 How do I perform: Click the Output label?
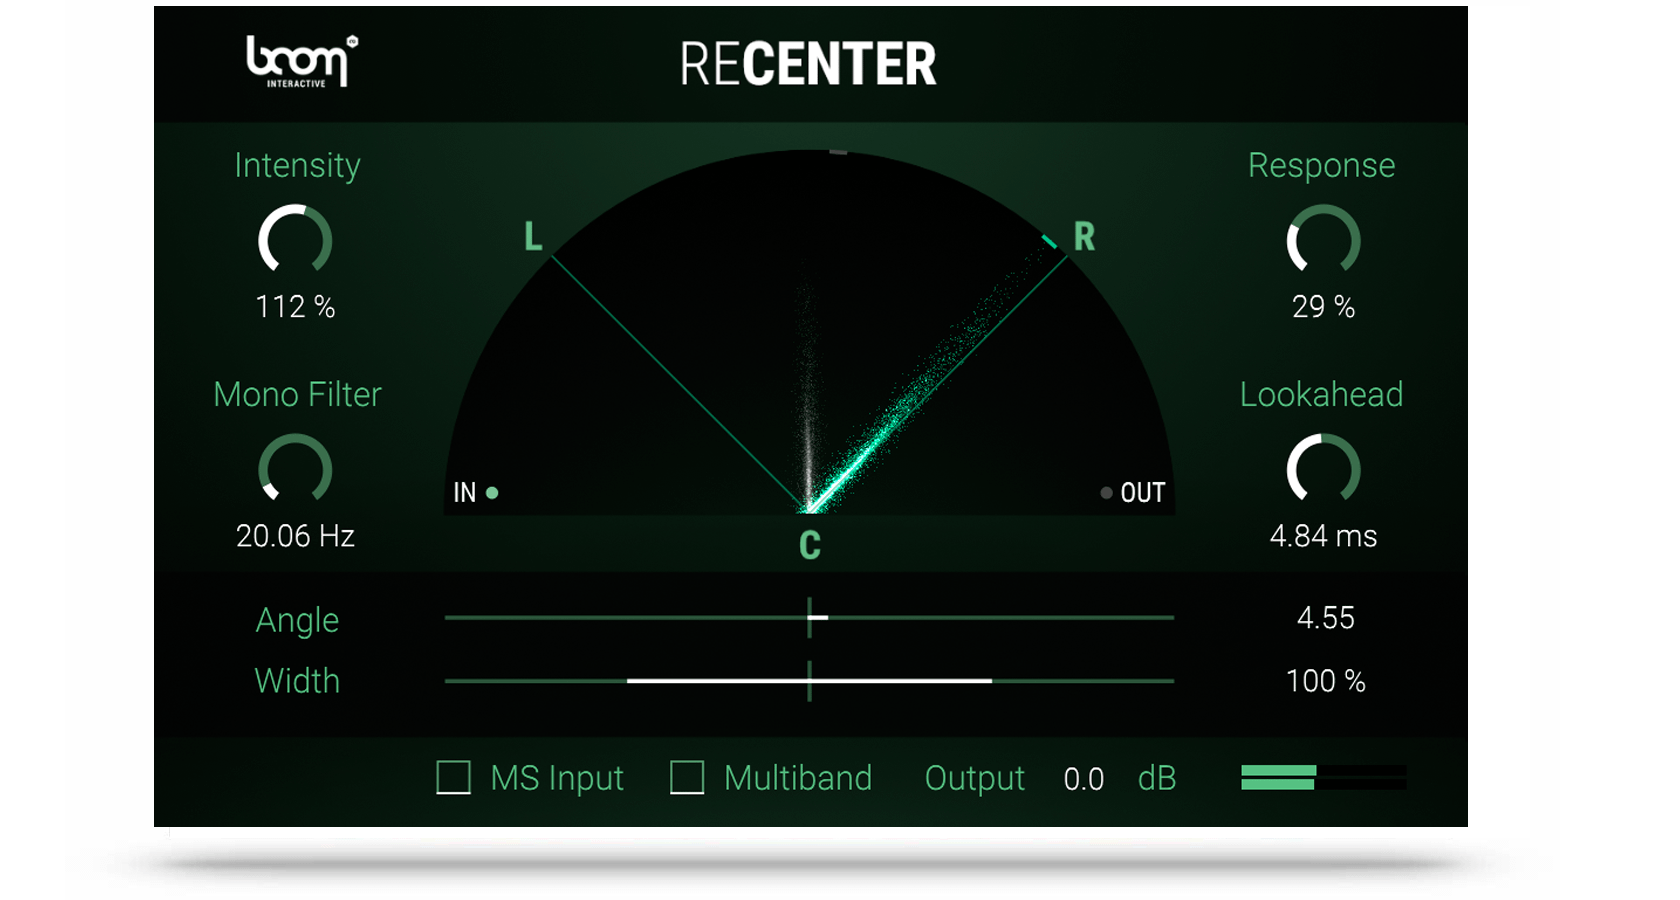click(974, 778)
